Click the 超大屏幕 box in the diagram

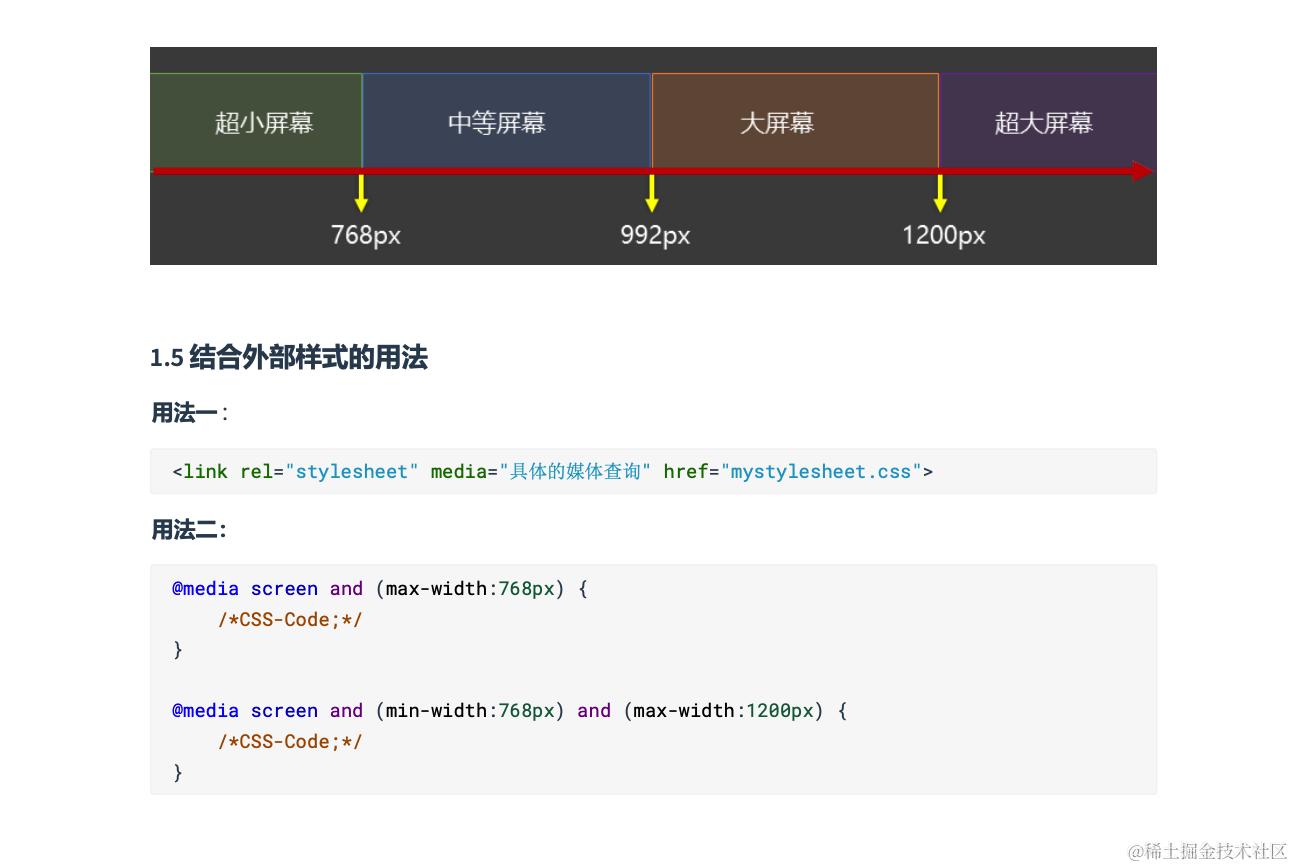[1048, 121]
